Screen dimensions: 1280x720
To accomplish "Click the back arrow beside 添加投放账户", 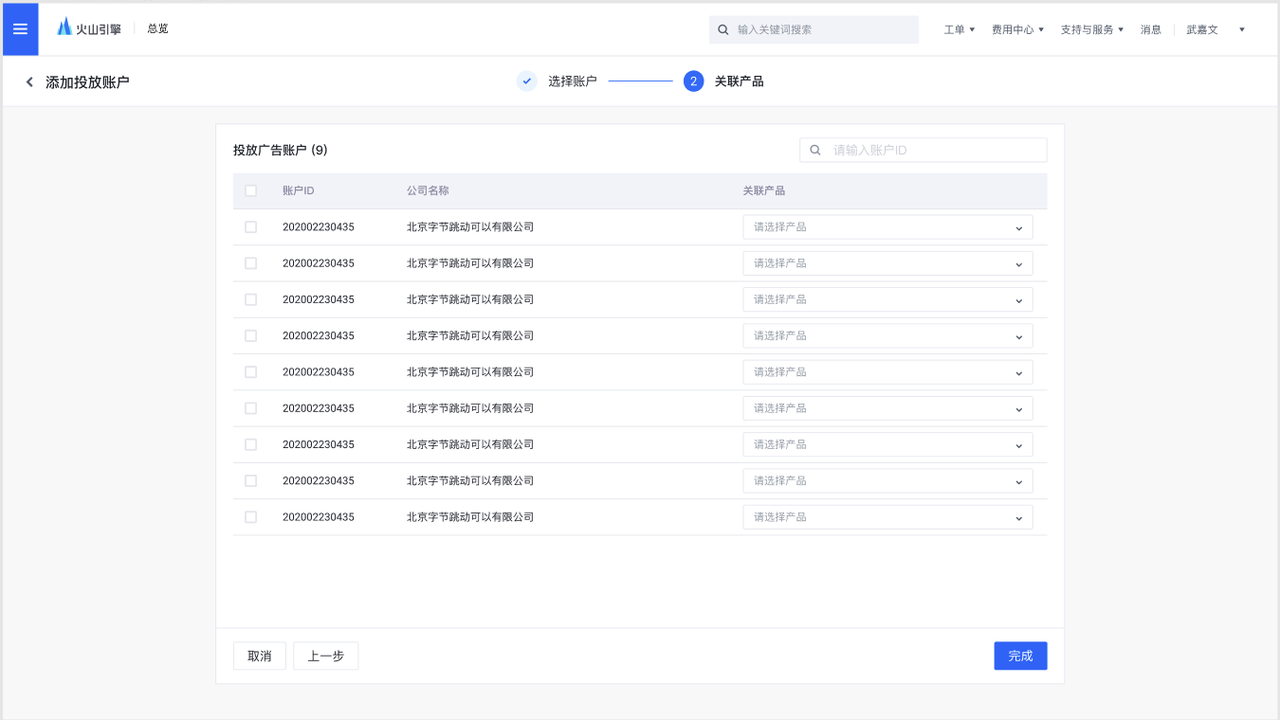I will pyautogui.click(x=29, y=82).
